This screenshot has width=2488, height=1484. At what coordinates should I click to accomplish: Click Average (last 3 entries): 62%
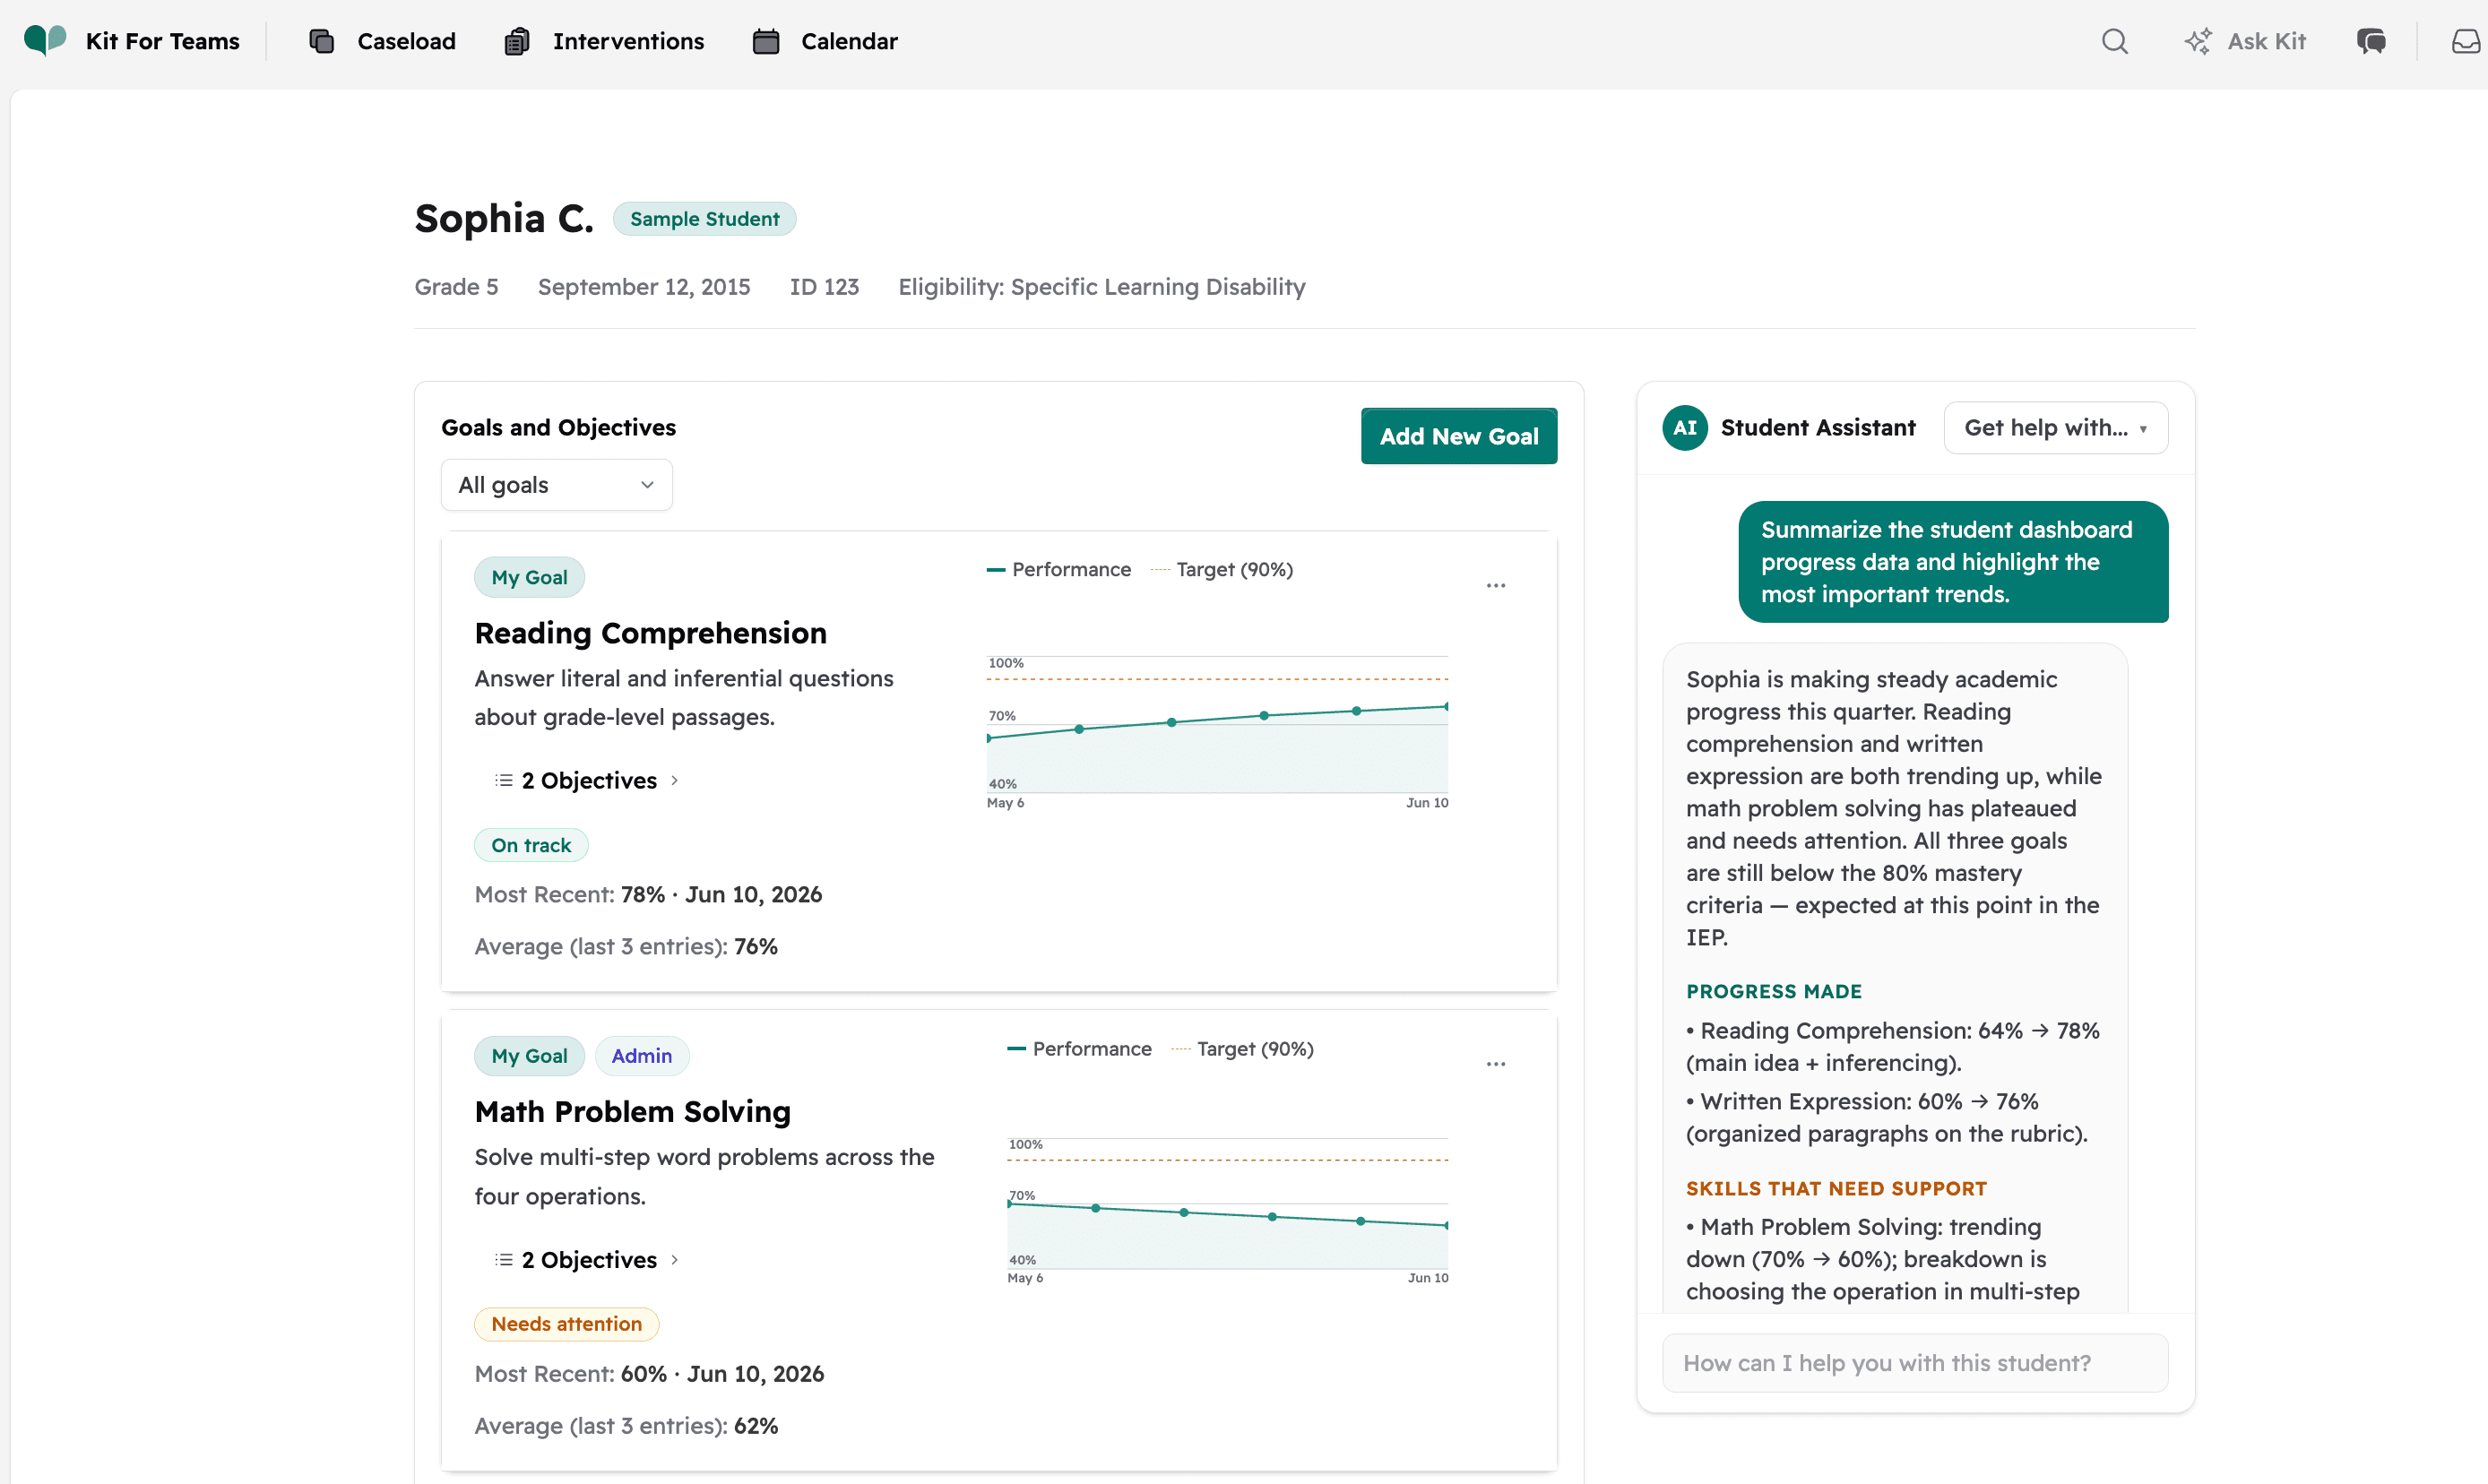(x=627, y=1426)
